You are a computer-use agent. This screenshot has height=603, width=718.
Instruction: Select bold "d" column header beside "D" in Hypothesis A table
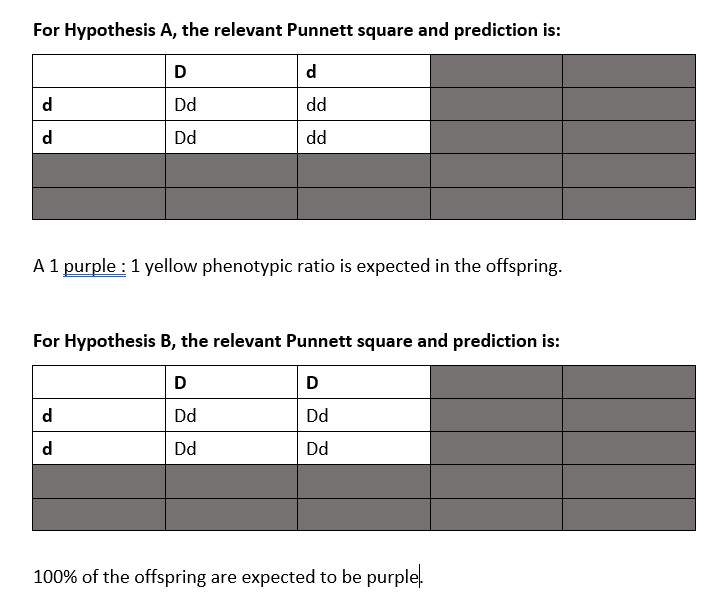tap(364, 71)
